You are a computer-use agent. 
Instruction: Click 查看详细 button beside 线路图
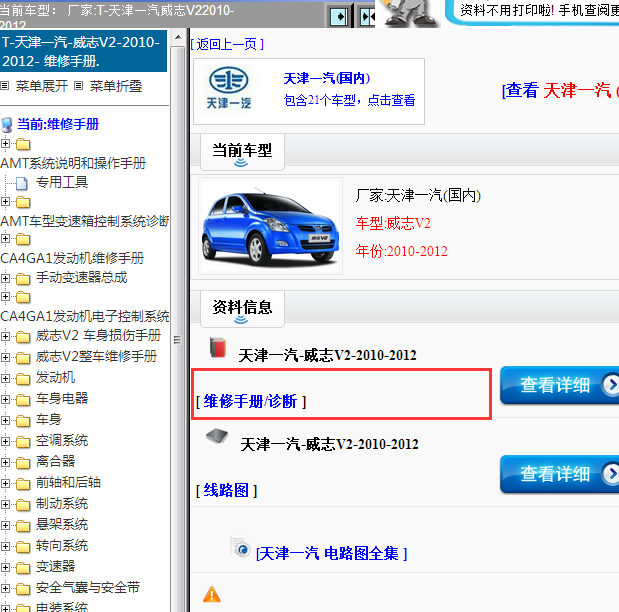point(559,474)
